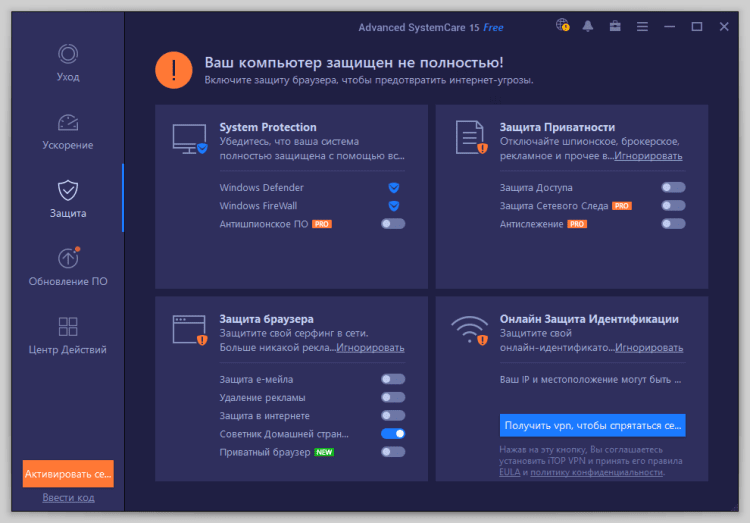This screenshot has height=523, width=750.
Task: Turn on Защита е-мейла toggle
Action: click(393, 379)
